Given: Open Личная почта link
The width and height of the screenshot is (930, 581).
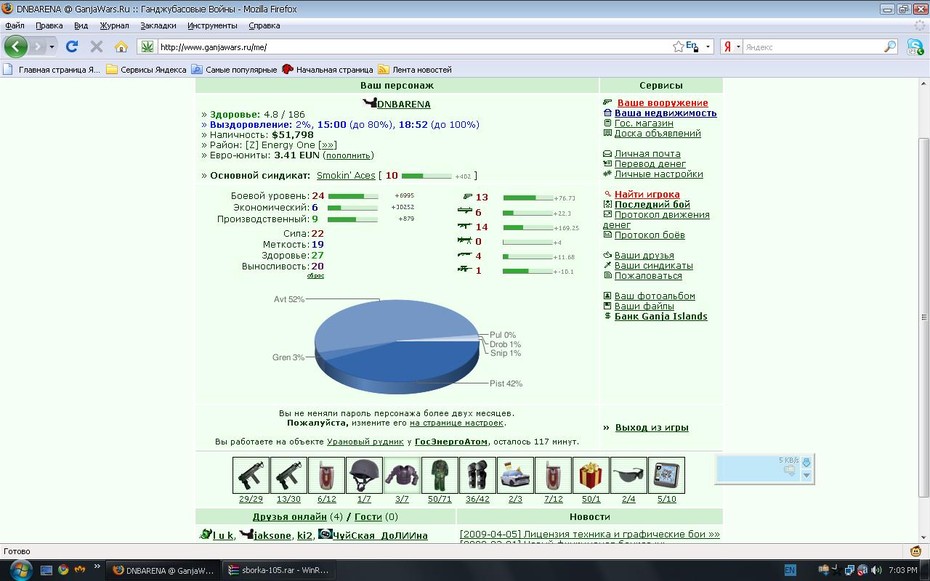Looking at the screenshot, I should [647, 154].
